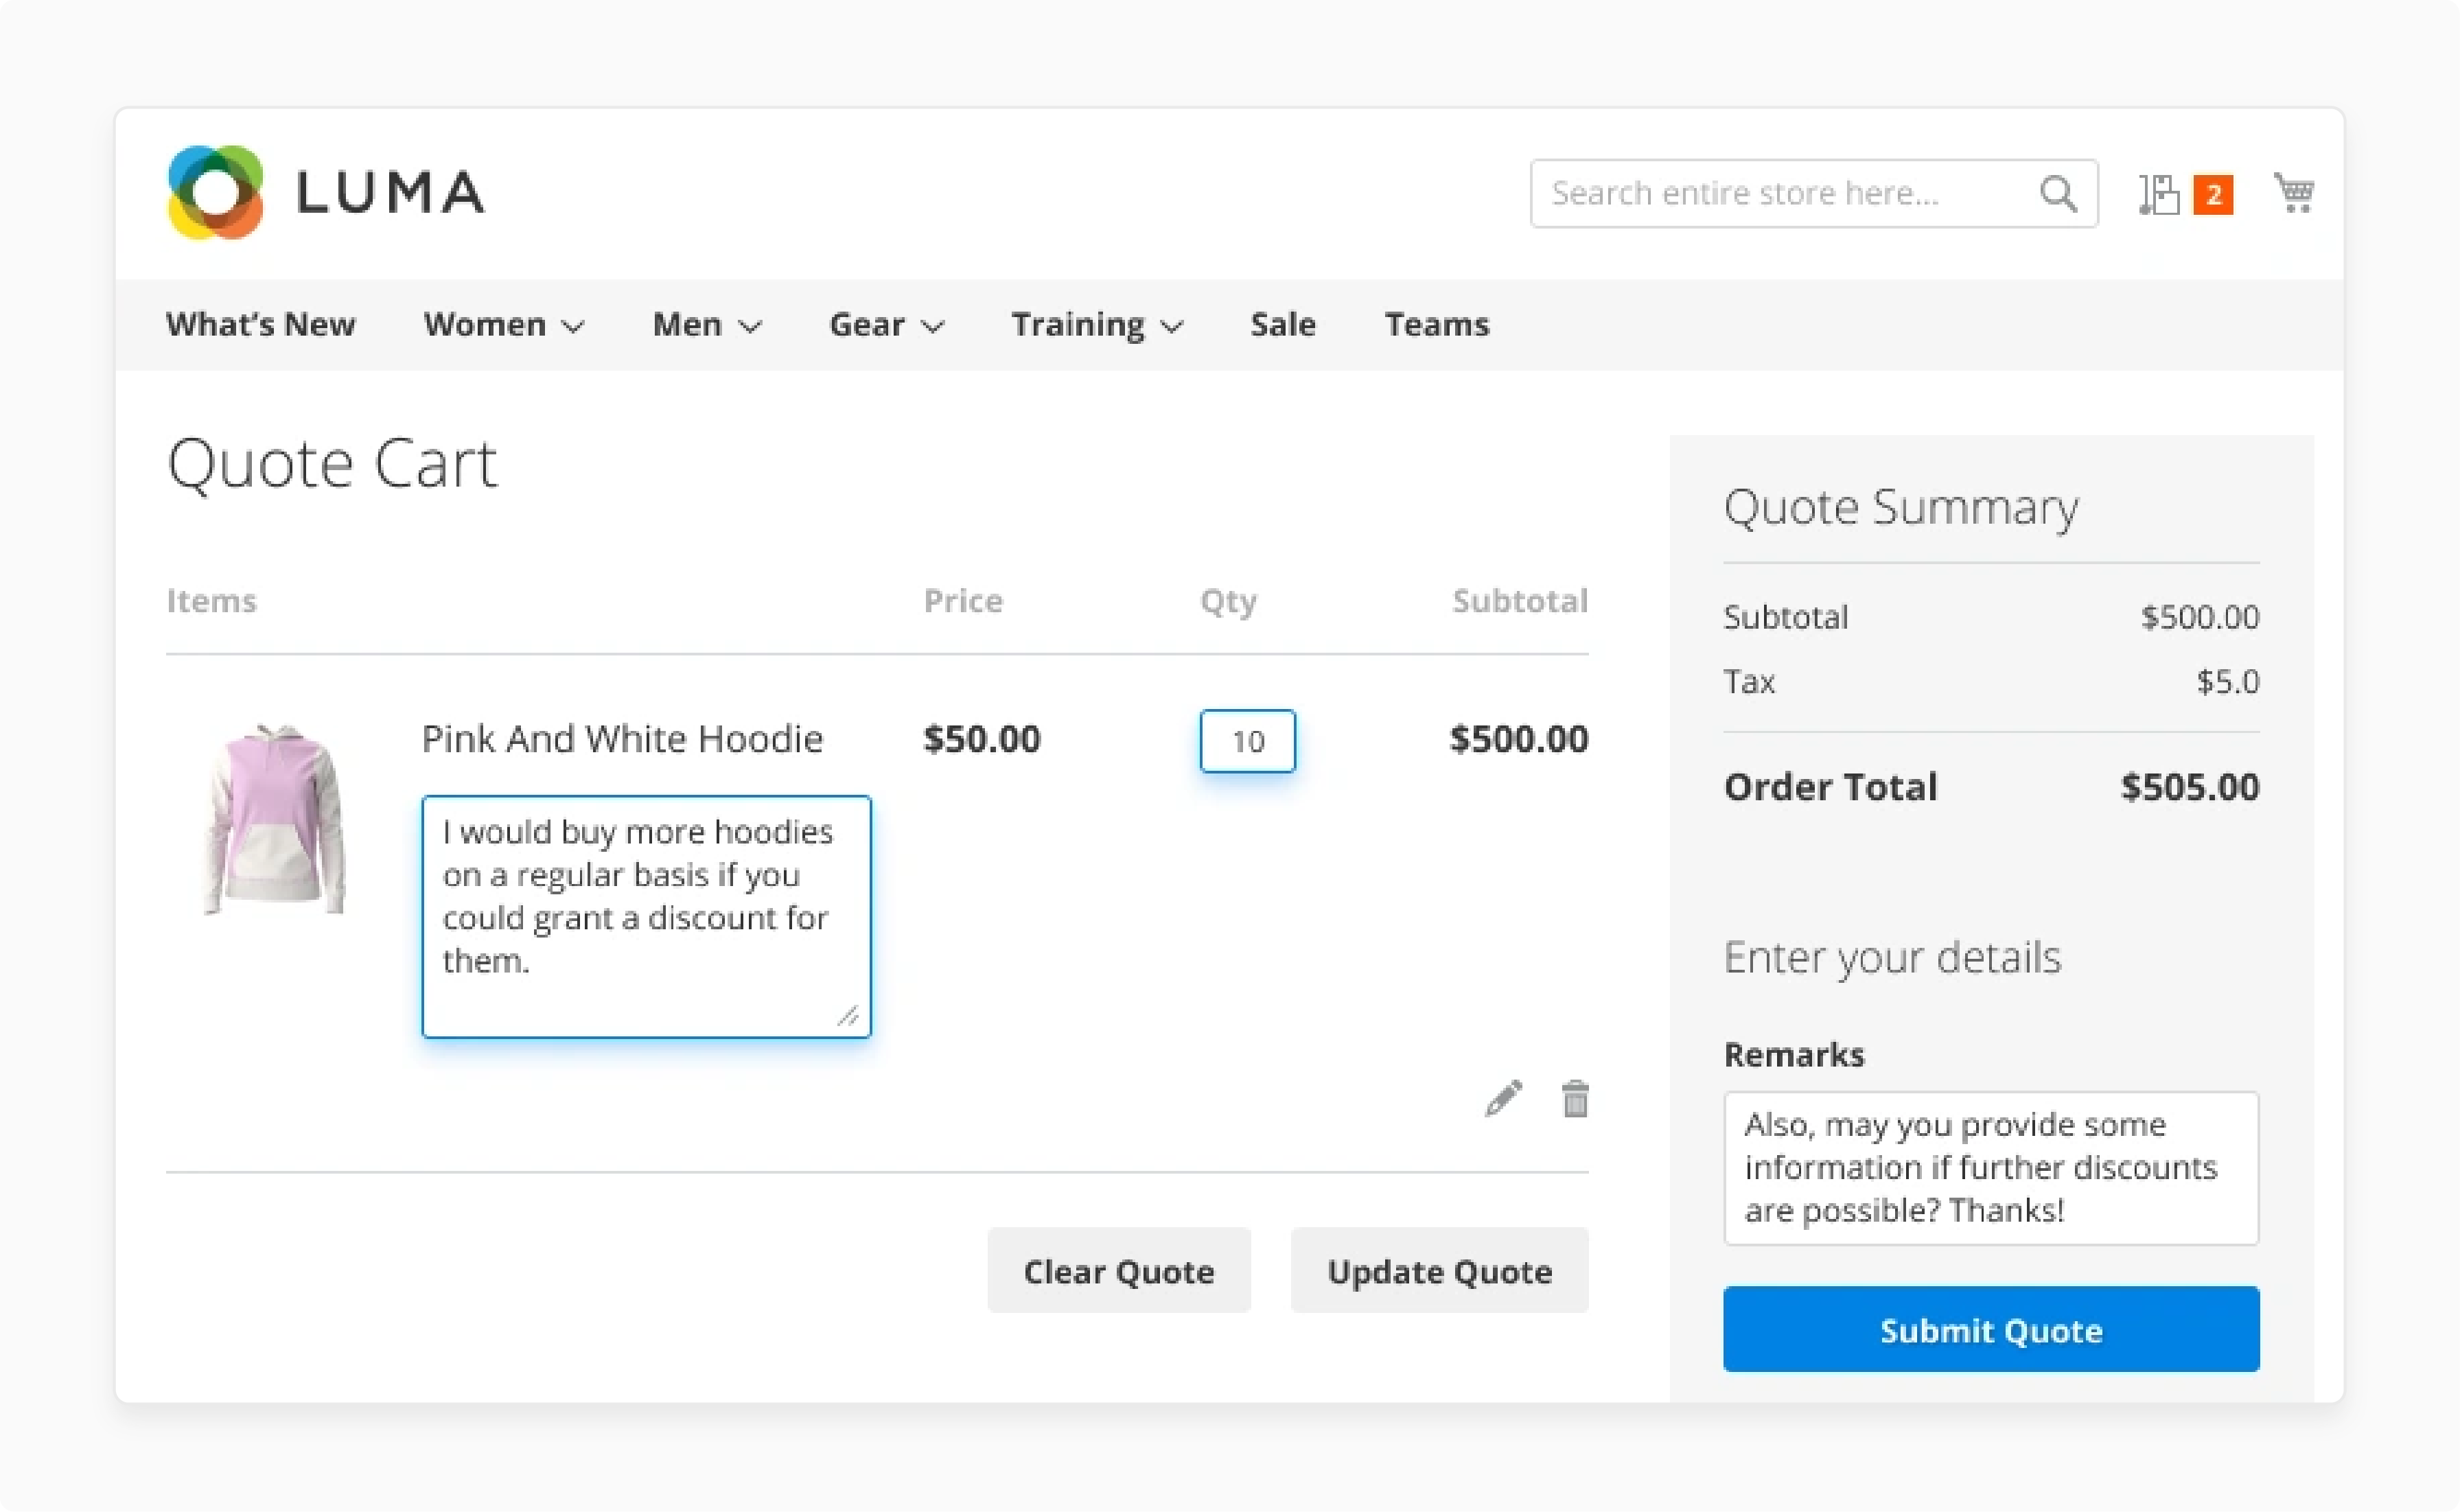
Task: Open the pink hoodie product thumbnail
Action: pyautogui.click(x=275, y=819)
